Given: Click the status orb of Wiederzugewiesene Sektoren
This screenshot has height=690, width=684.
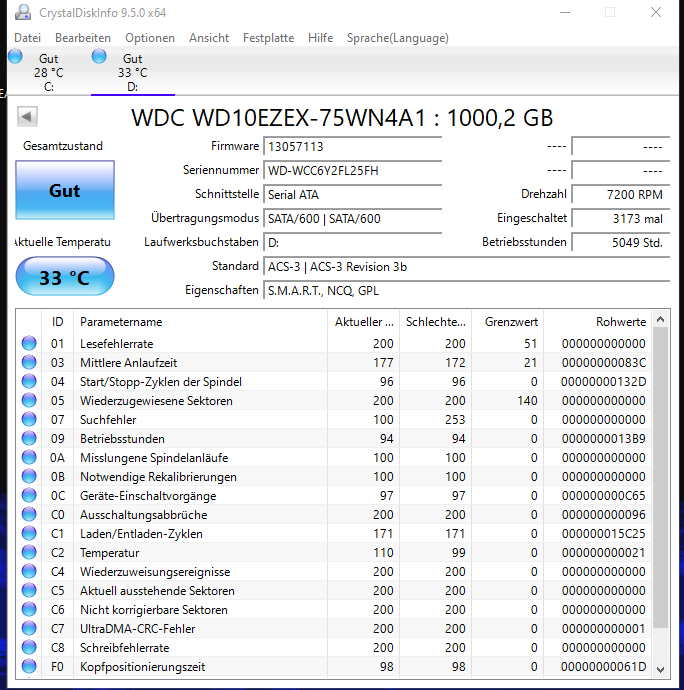Looking at the screenshot, I should tap(29, 400).
